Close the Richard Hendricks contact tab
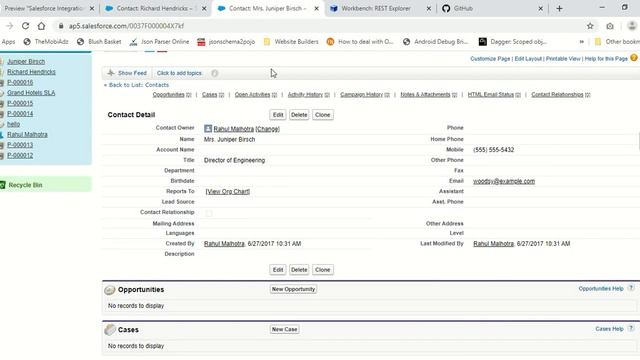640x360 pixels. (204, 8)
